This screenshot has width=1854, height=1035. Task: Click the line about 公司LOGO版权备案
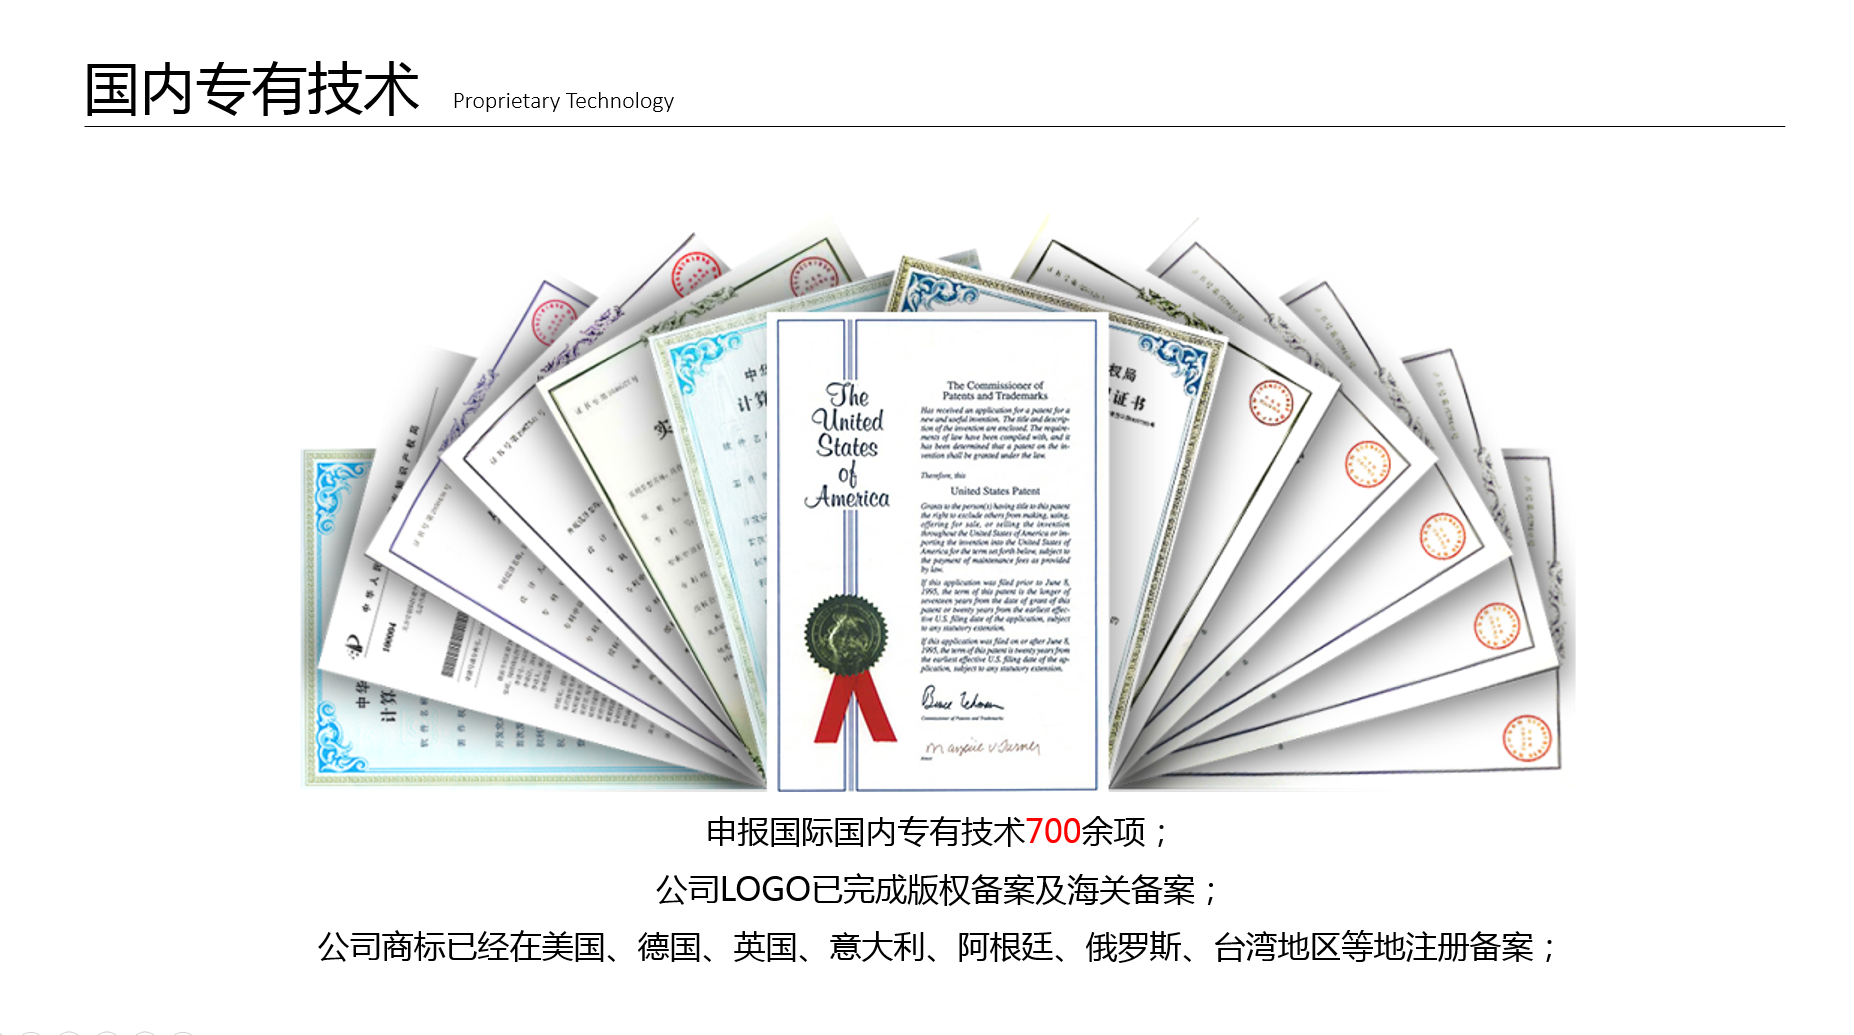tap(936, 889)
